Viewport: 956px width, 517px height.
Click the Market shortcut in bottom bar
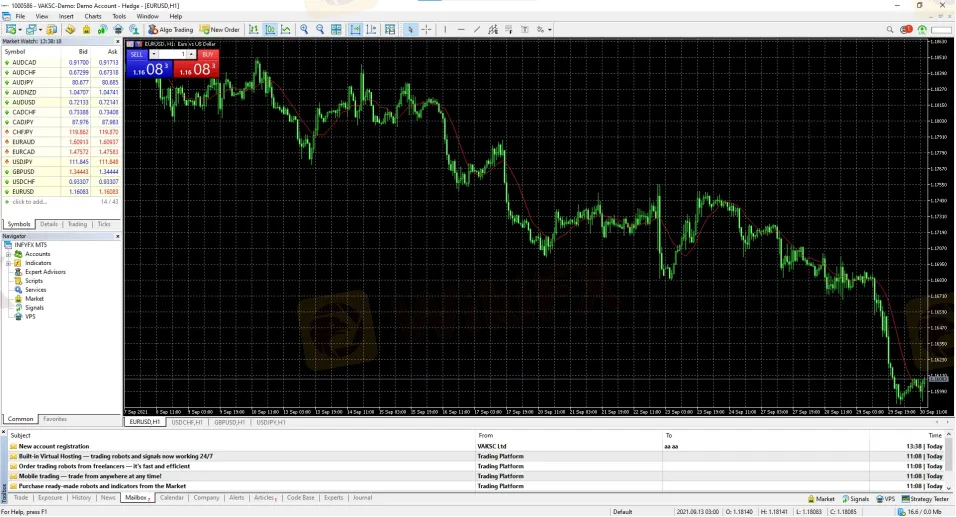tap(821, 499)
